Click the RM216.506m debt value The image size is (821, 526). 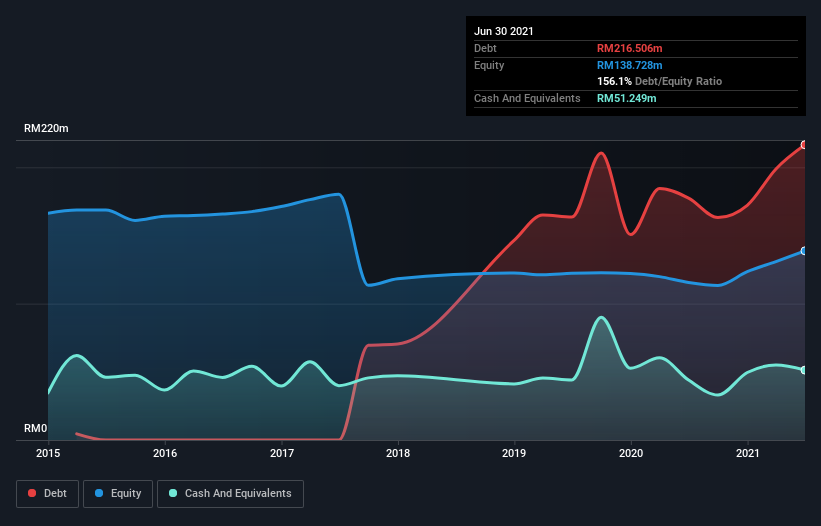[x=629, y=48]
